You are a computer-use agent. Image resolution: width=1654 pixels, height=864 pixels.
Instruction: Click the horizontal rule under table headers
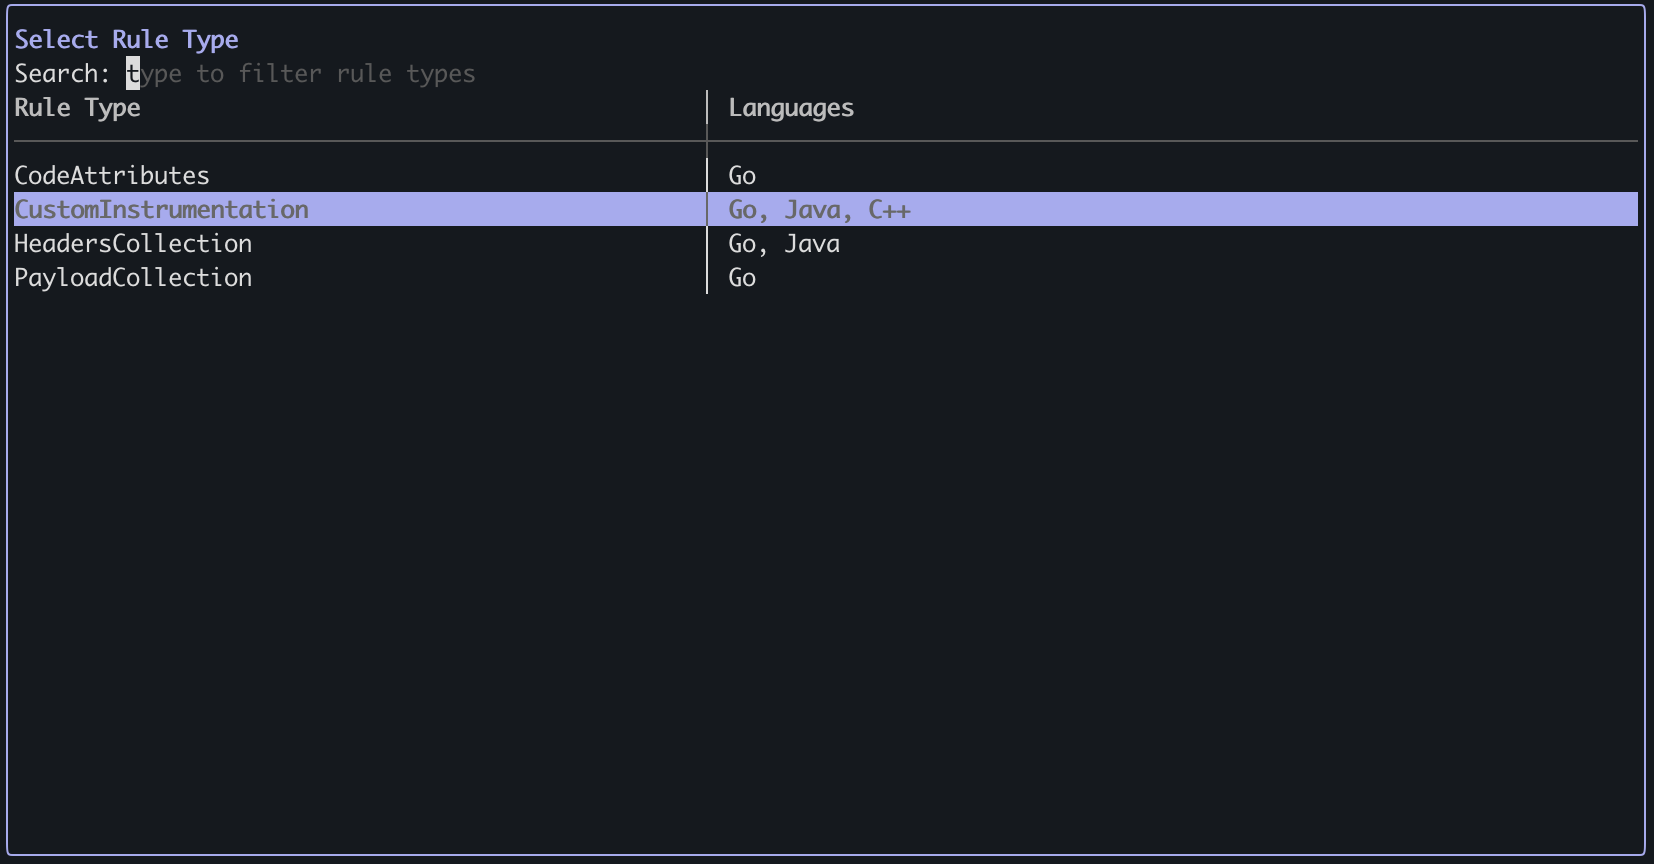pos(825,141)
